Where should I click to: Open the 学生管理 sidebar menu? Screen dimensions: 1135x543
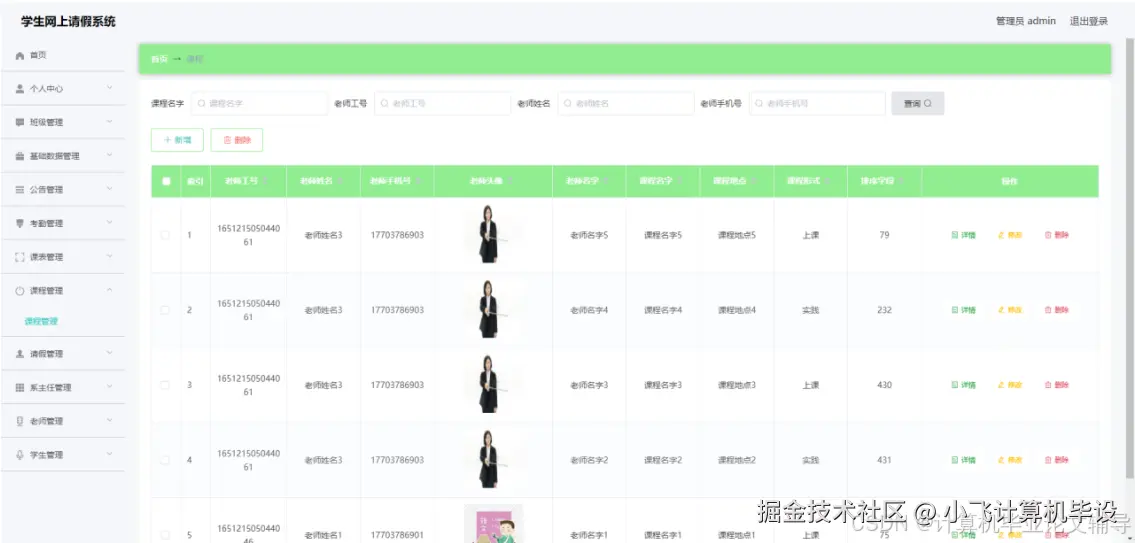click(x=63, y=455)
